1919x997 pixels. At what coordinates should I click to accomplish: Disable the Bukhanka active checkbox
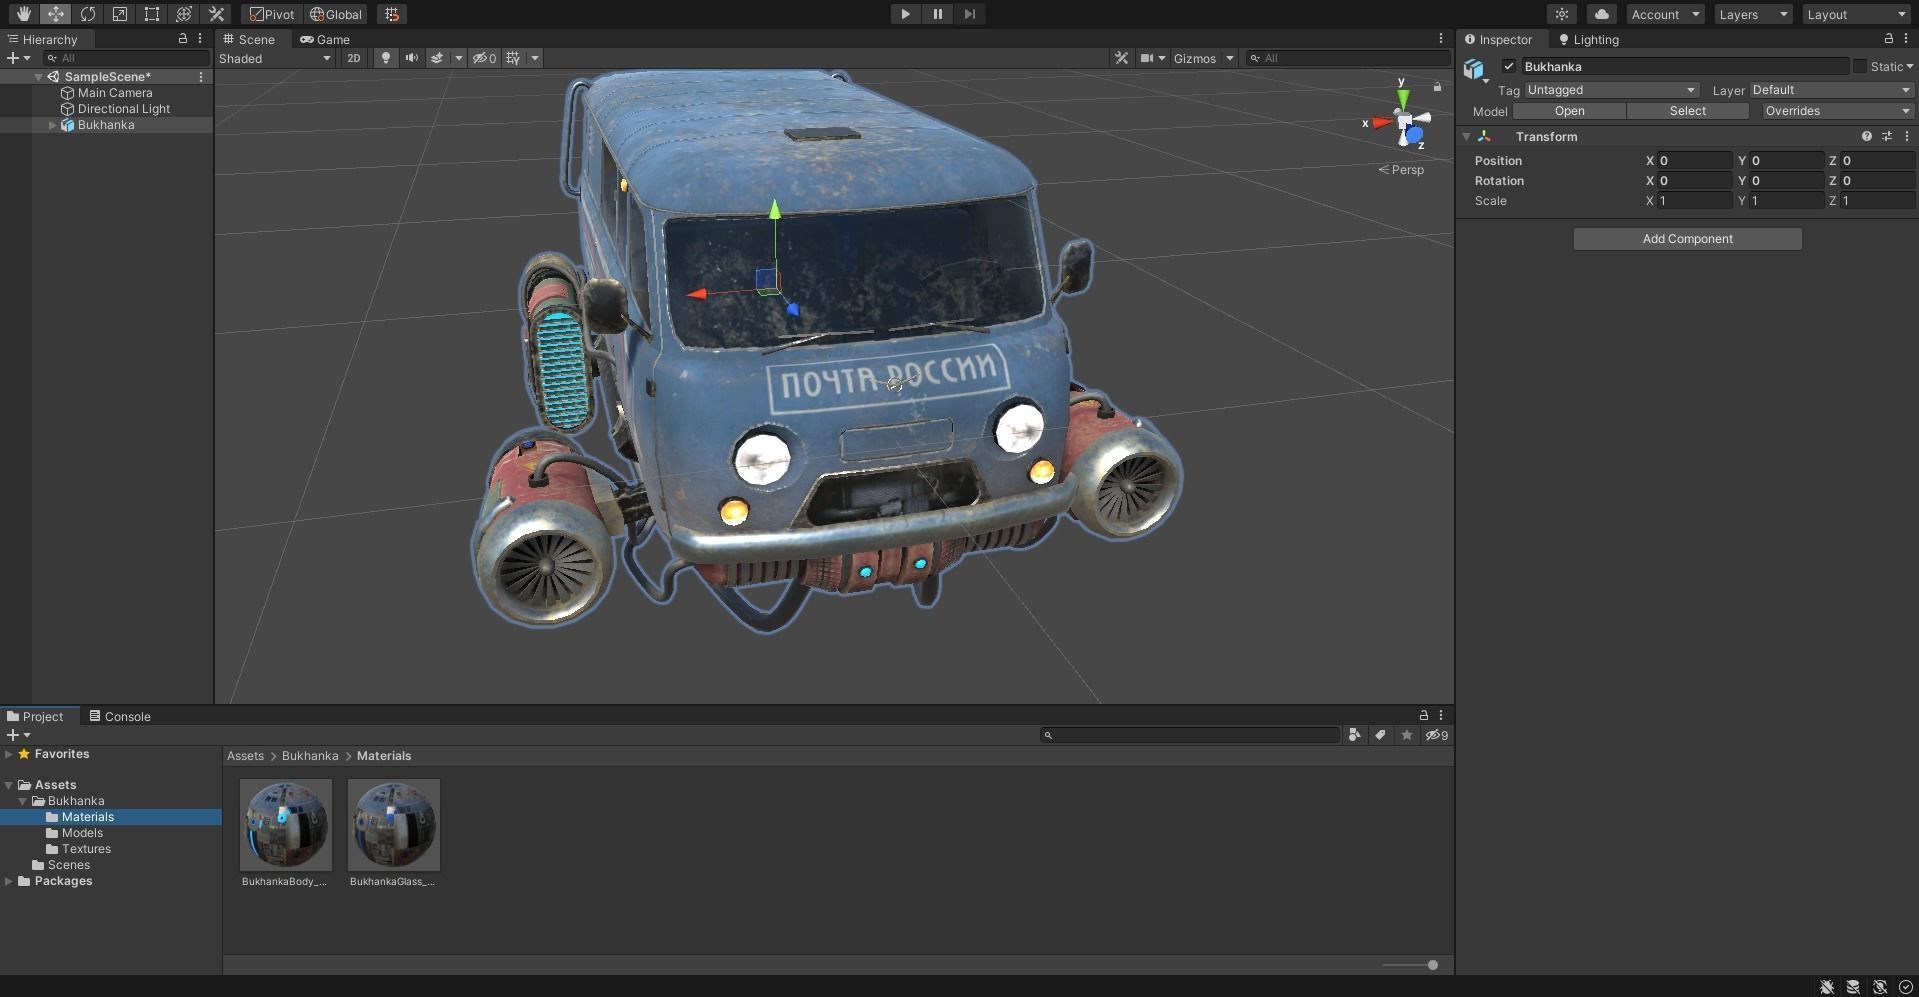(1509, 66)
